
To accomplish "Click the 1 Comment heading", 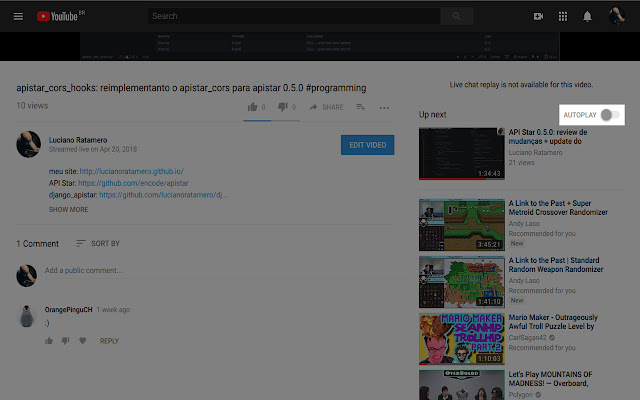I will [x=38, y=244].
